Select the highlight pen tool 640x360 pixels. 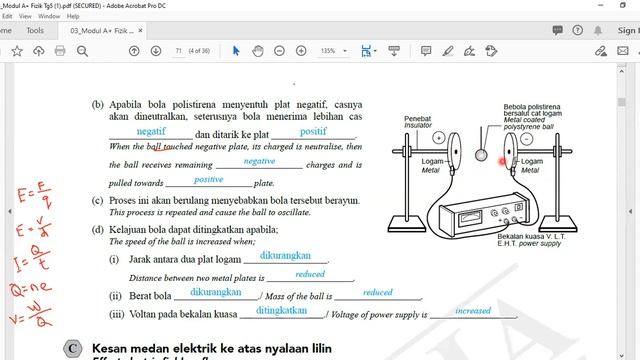pos(448,51)
